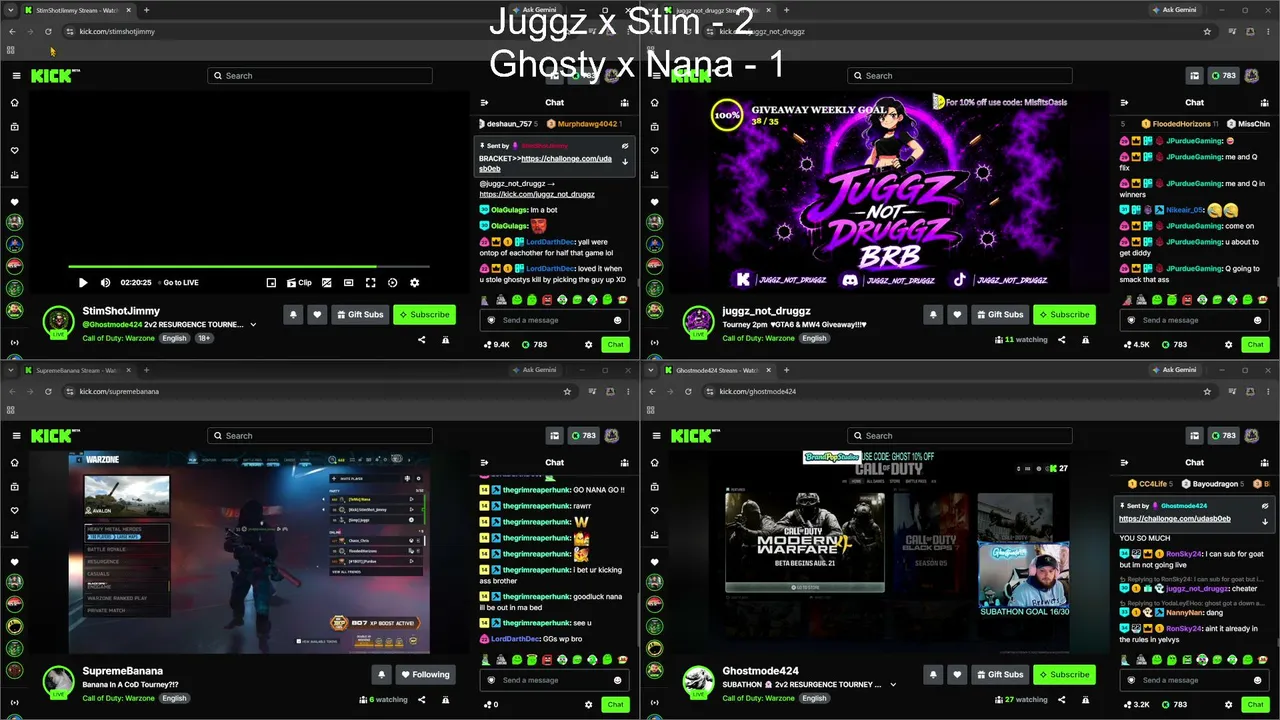Ask Gemini in Ghostmode424 browser window
Viewport: 1280px width, 720px height.
click(1174, 370)
